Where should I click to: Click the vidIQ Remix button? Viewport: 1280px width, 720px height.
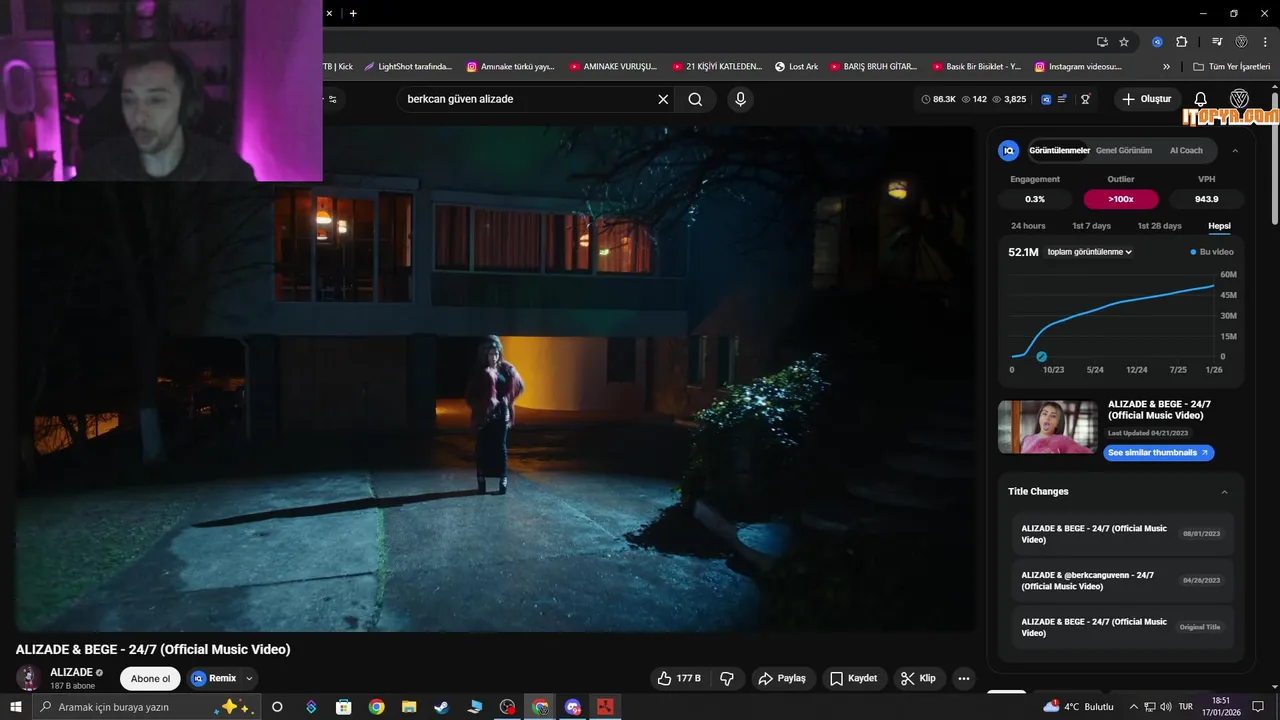tap(214, 678)
